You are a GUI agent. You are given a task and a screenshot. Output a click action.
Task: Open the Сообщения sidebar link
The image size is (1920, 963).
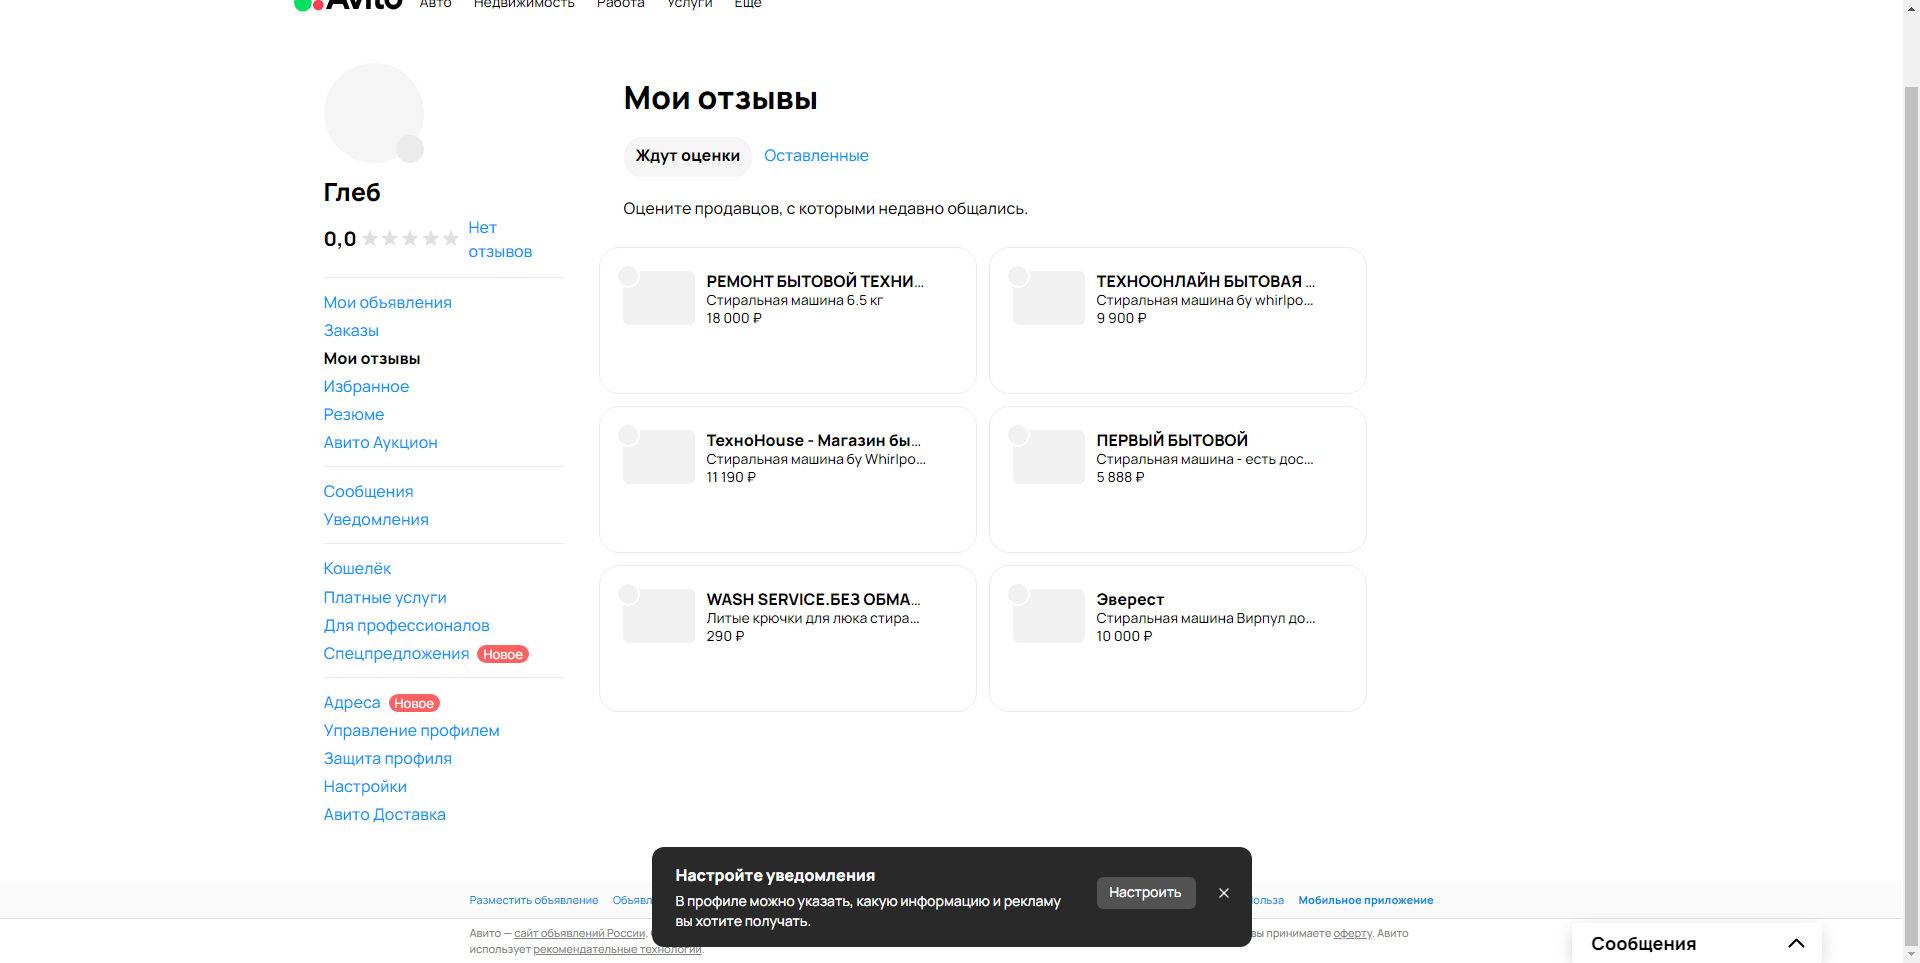click(x=368, y=492)
